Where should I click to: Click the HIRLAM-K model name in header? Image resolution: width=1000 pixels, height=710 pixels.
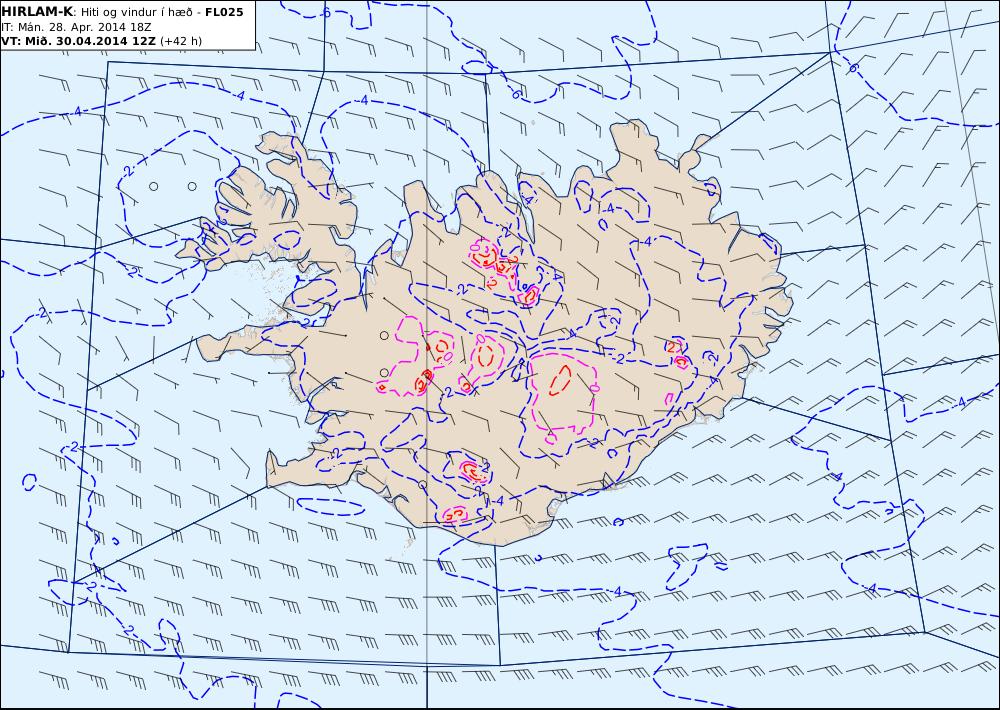click(38, 11)
